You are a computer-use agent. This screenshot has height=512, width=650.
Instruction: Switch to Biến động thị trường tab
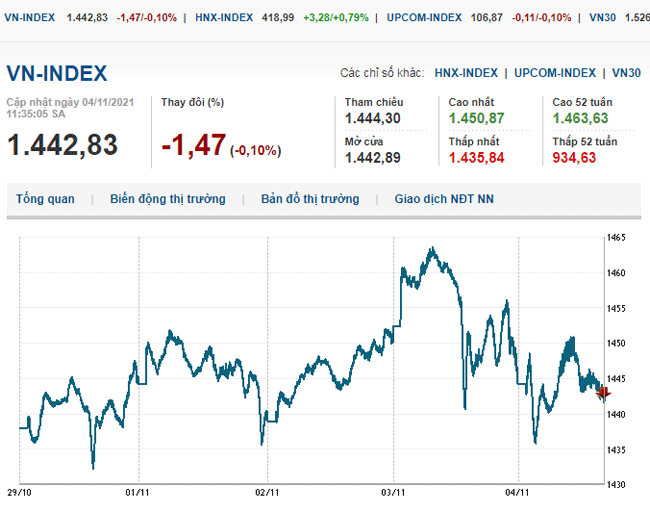(x=168, y=199)
